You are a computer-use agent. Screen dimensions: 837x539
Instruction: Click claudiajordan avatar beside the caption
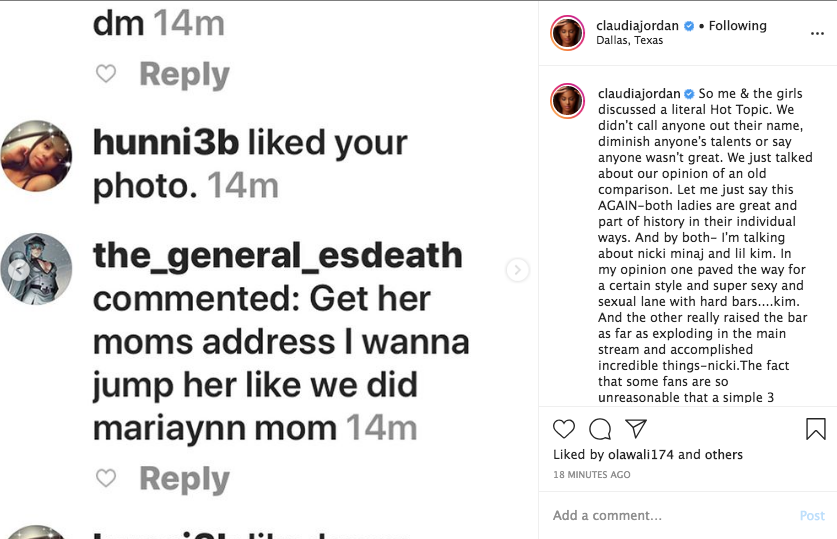tap(568, 102)
